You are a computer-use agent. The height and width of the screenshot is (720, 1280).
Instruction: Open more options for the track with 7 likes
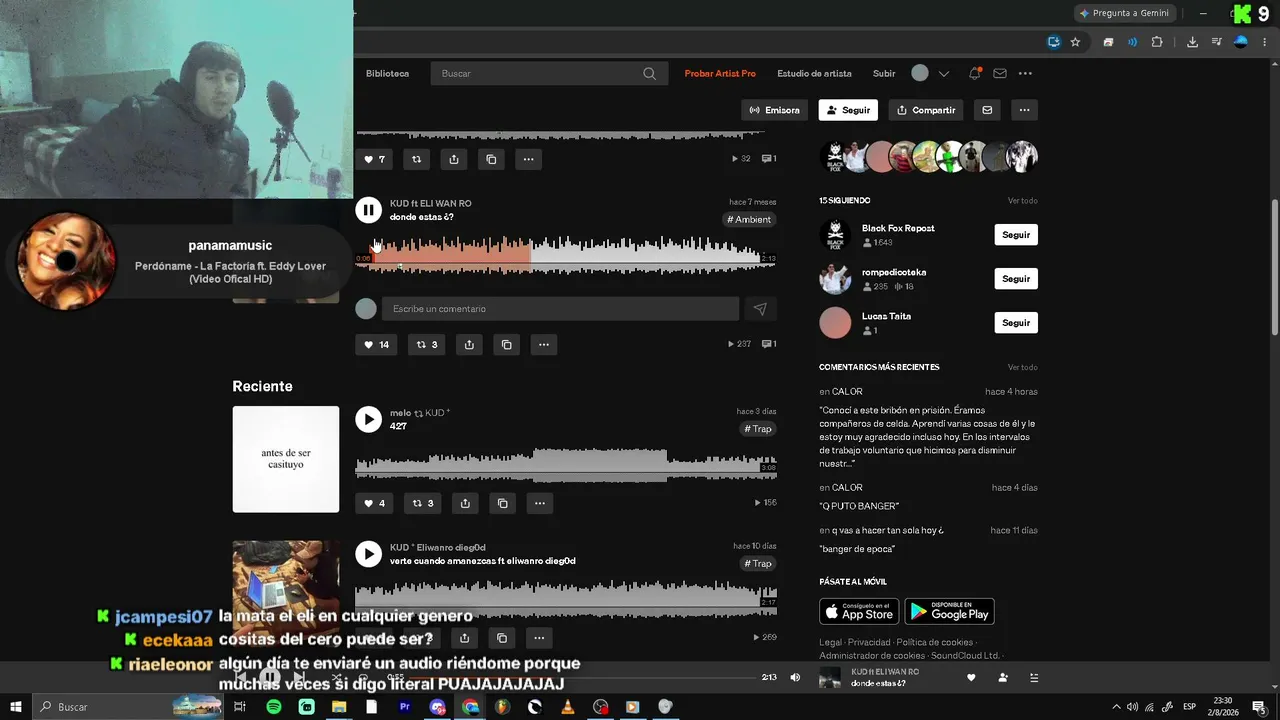coord(528,159)
